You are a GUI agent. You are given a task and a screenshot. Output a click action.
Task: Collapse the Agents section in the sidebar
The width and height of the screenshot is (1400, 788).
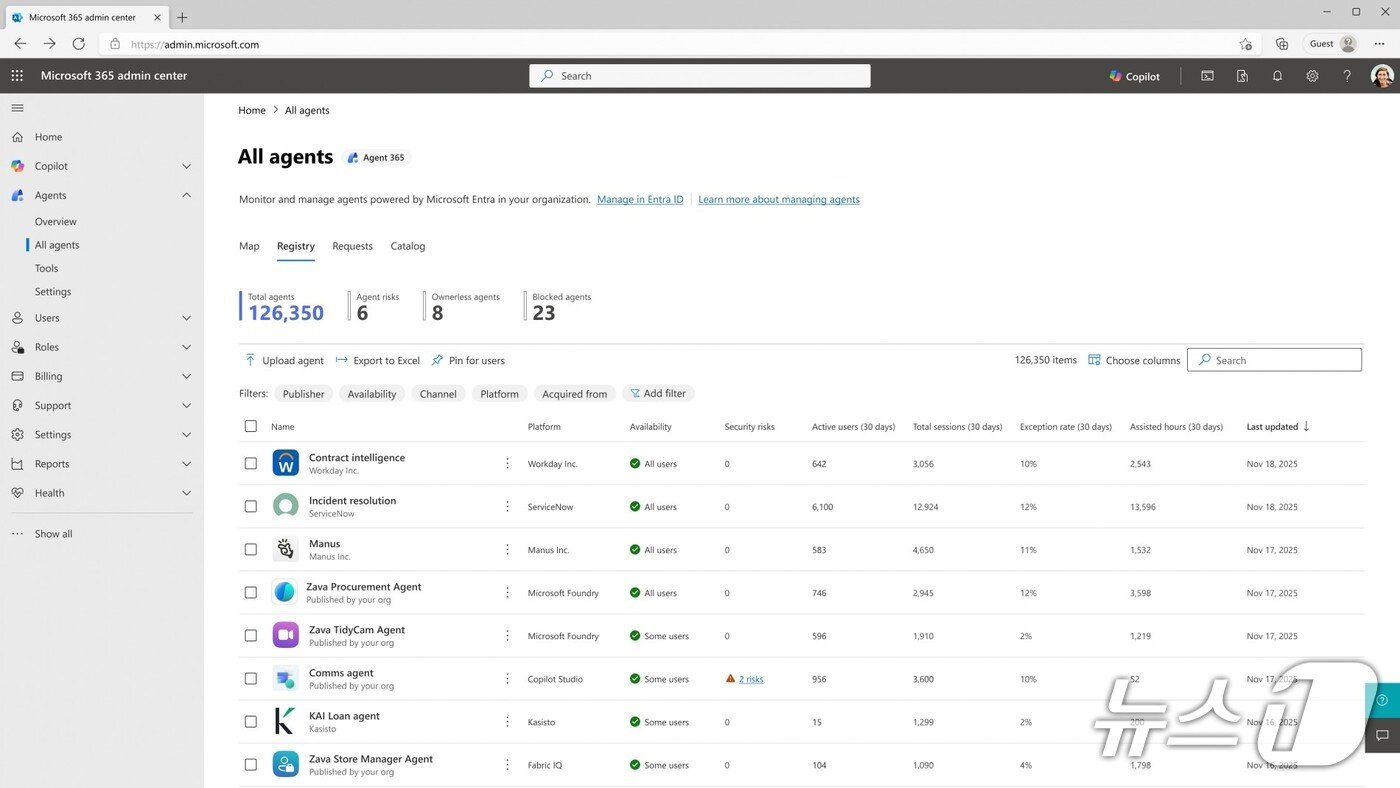coord(186,195)
